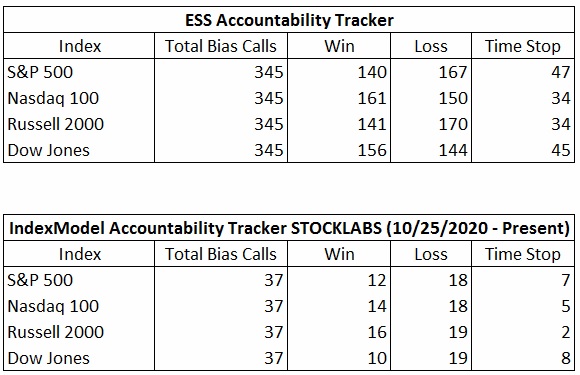Select the Nasdaq 100 label in IndexModel table
The height and width of the screenshot is (375, 580).
pyautogui.click(x=53, y=306)
